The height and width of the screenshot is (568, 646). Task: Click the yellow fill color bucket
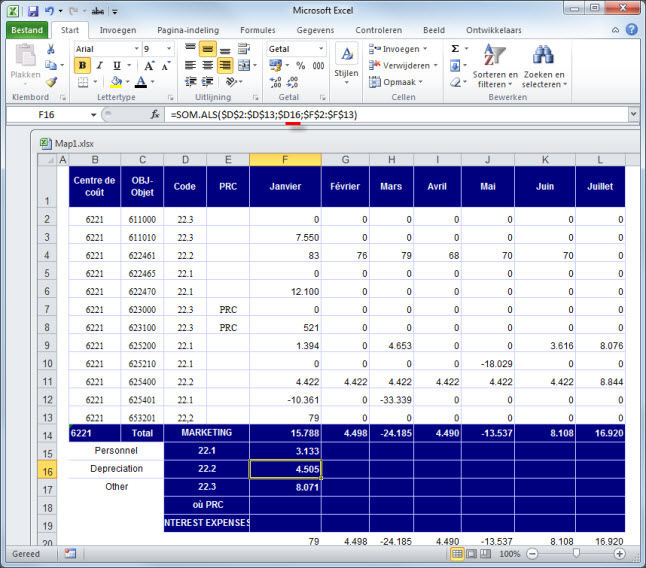(x=117, y=82)
